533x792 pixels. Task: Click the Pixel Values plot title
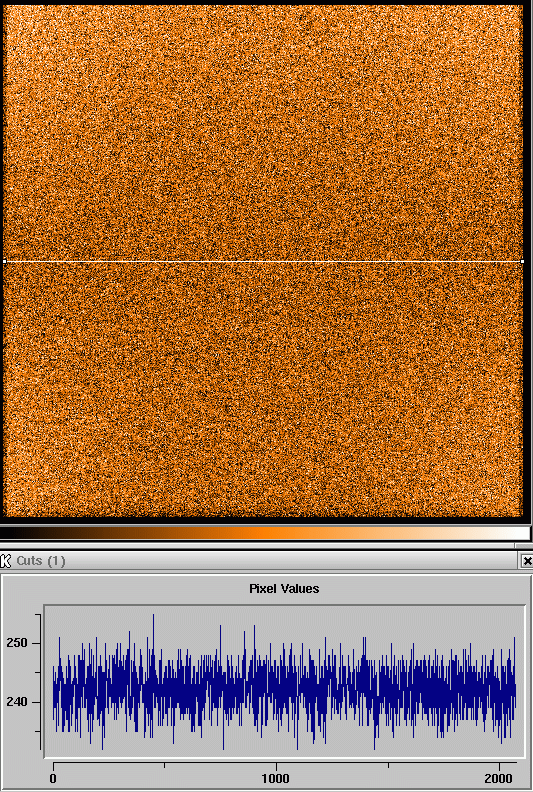pyautogui.click(x=284, y=588)
